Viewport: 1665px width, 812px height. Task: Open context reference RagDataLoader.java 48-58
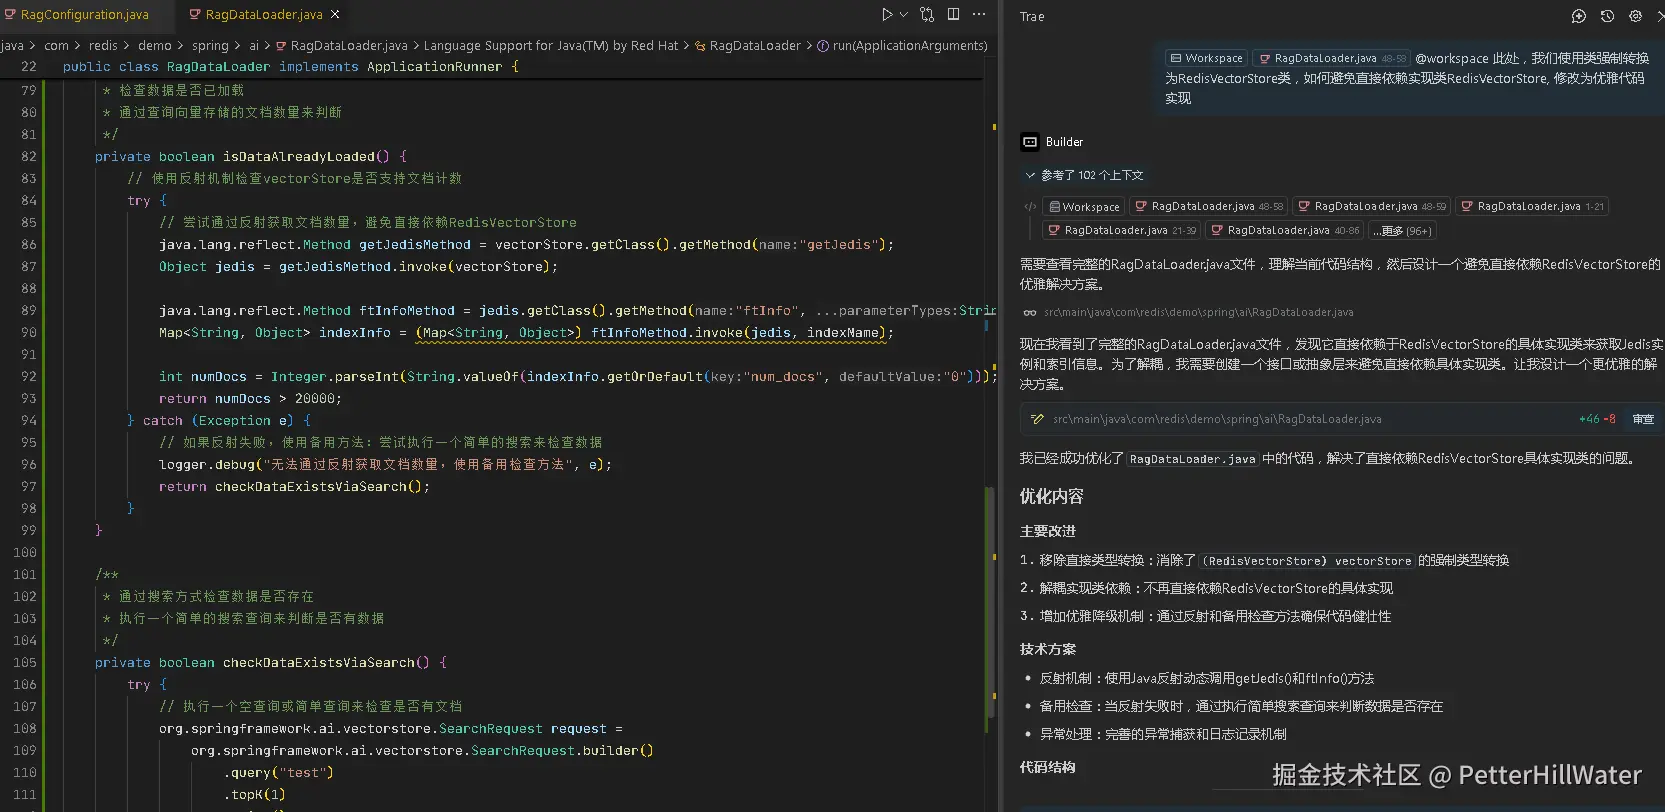pos(1209,207)
